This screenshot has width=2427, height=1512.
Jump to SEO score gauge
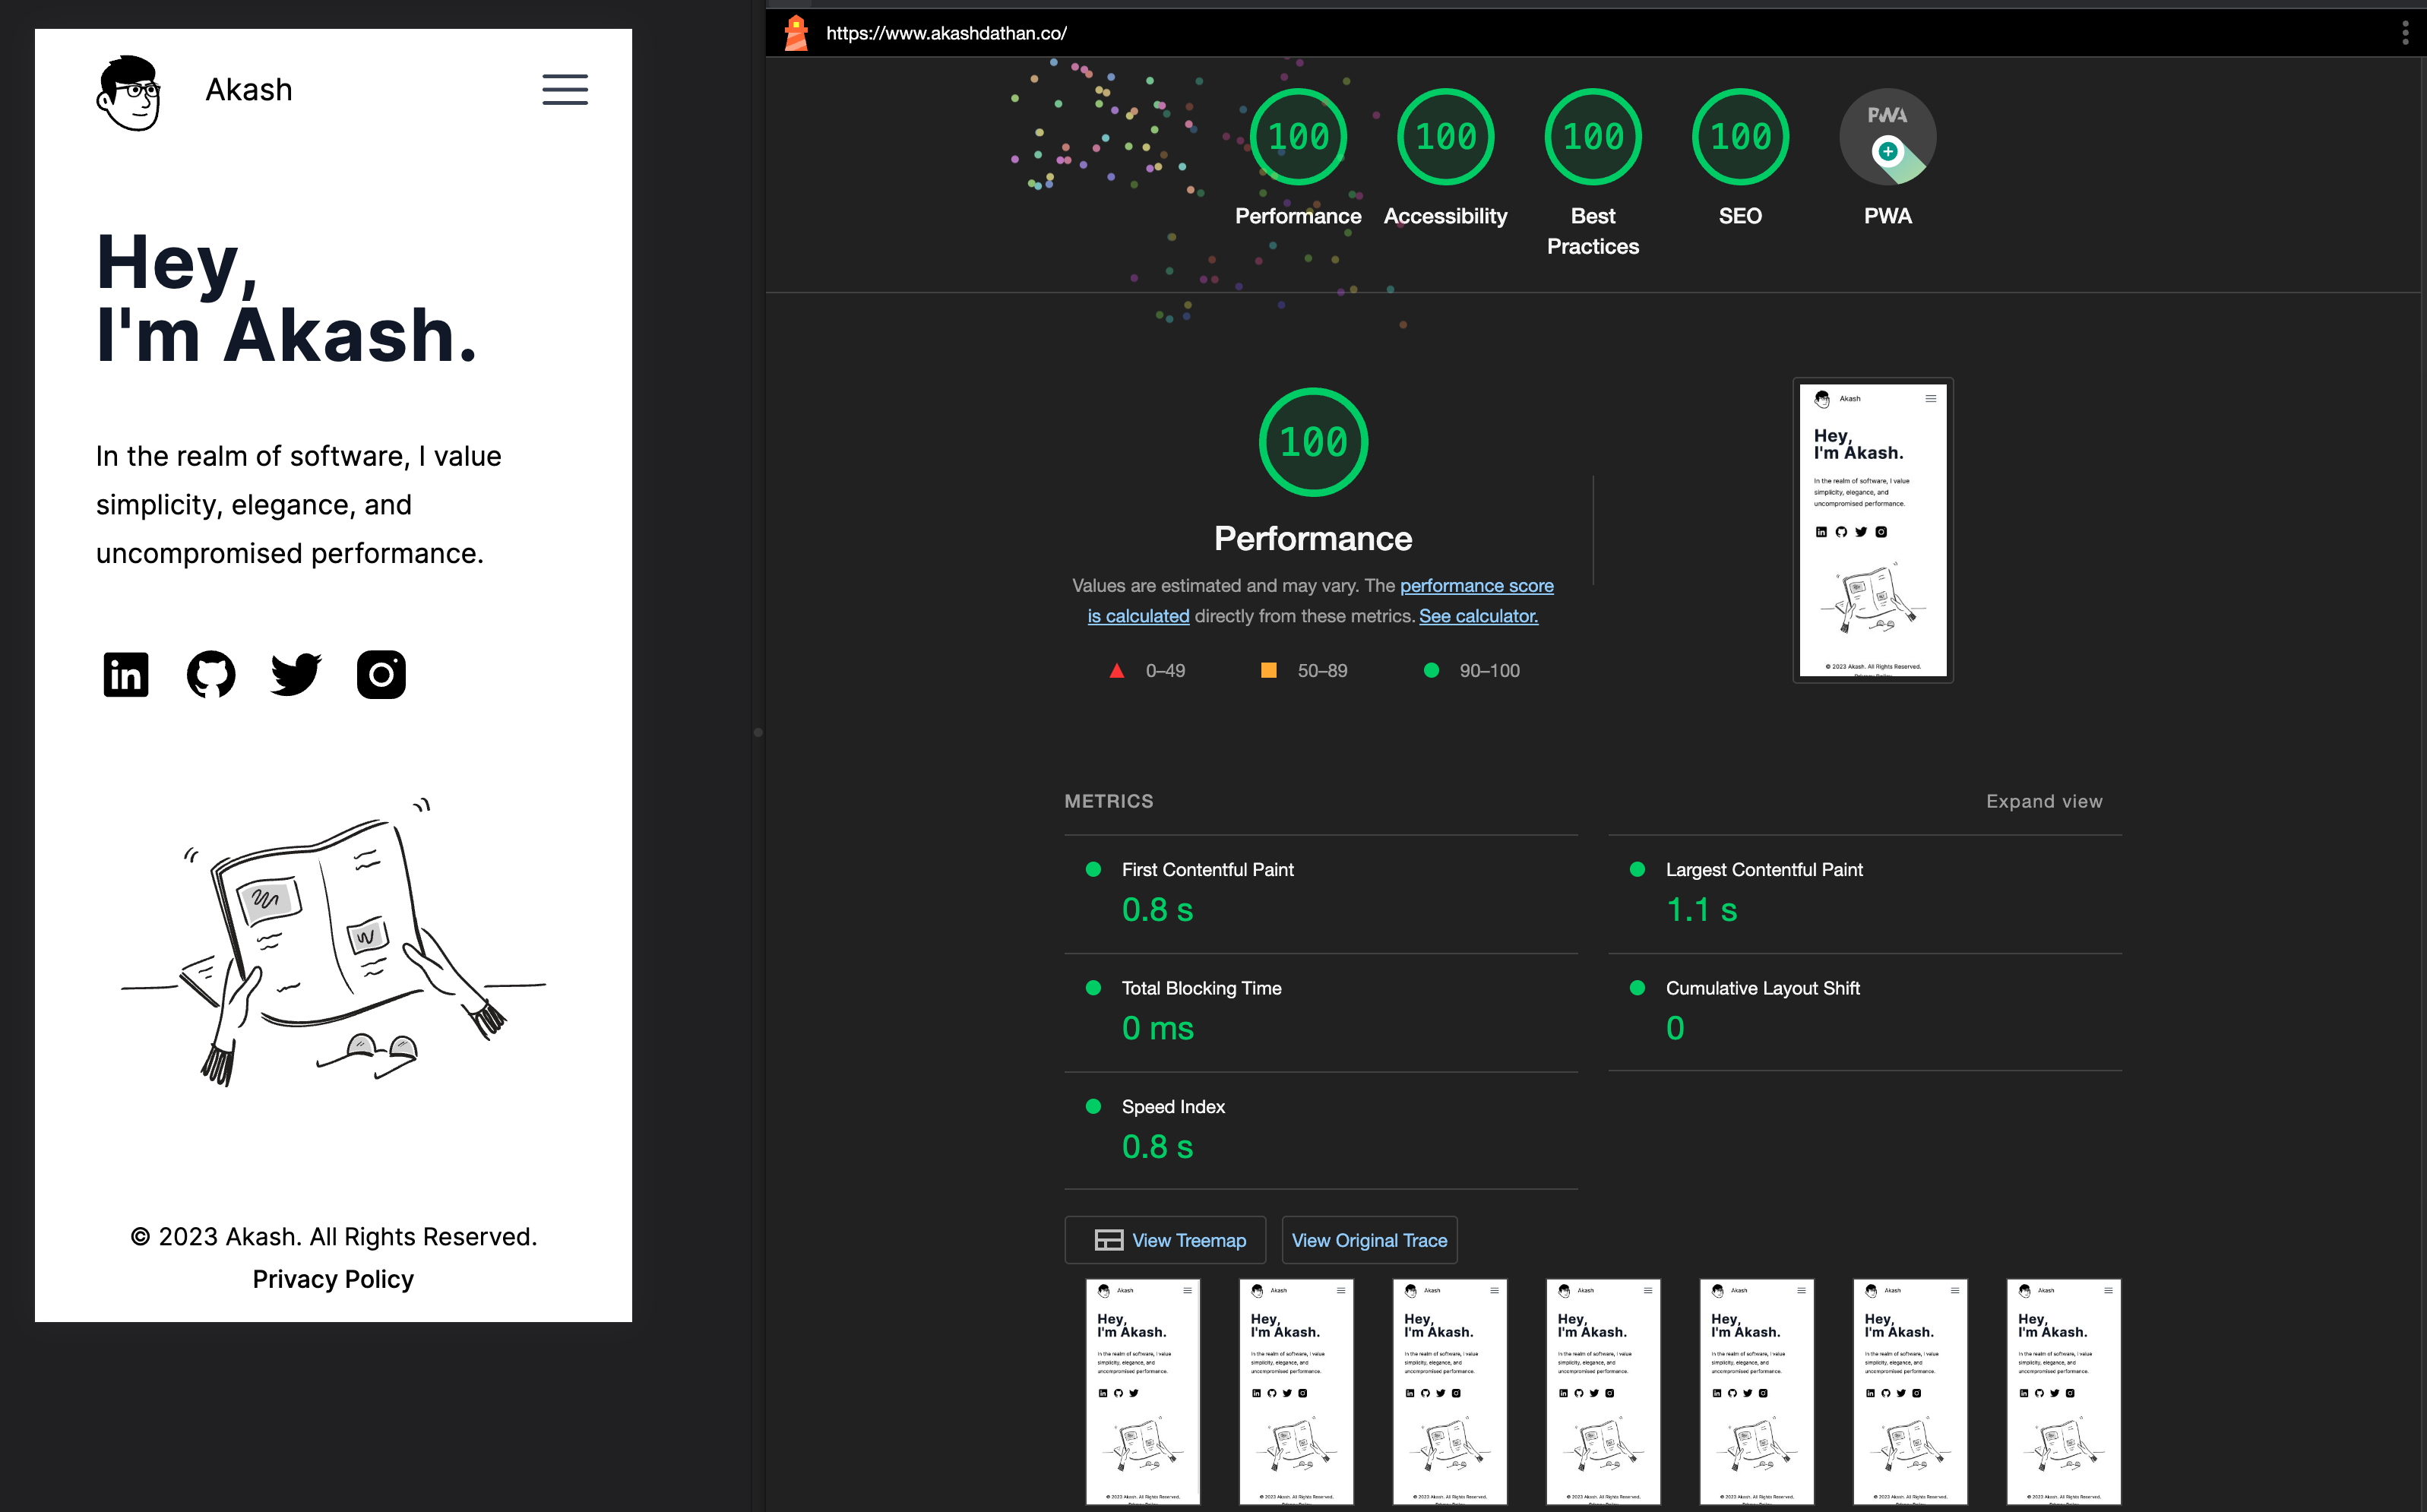(1740, 138)
